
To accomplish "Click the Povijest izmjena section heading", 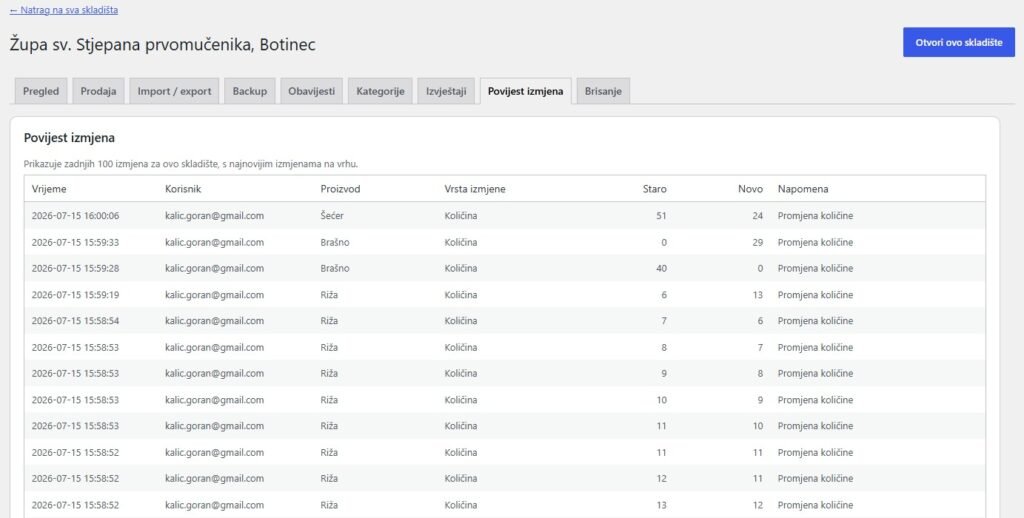I will 69,138.
